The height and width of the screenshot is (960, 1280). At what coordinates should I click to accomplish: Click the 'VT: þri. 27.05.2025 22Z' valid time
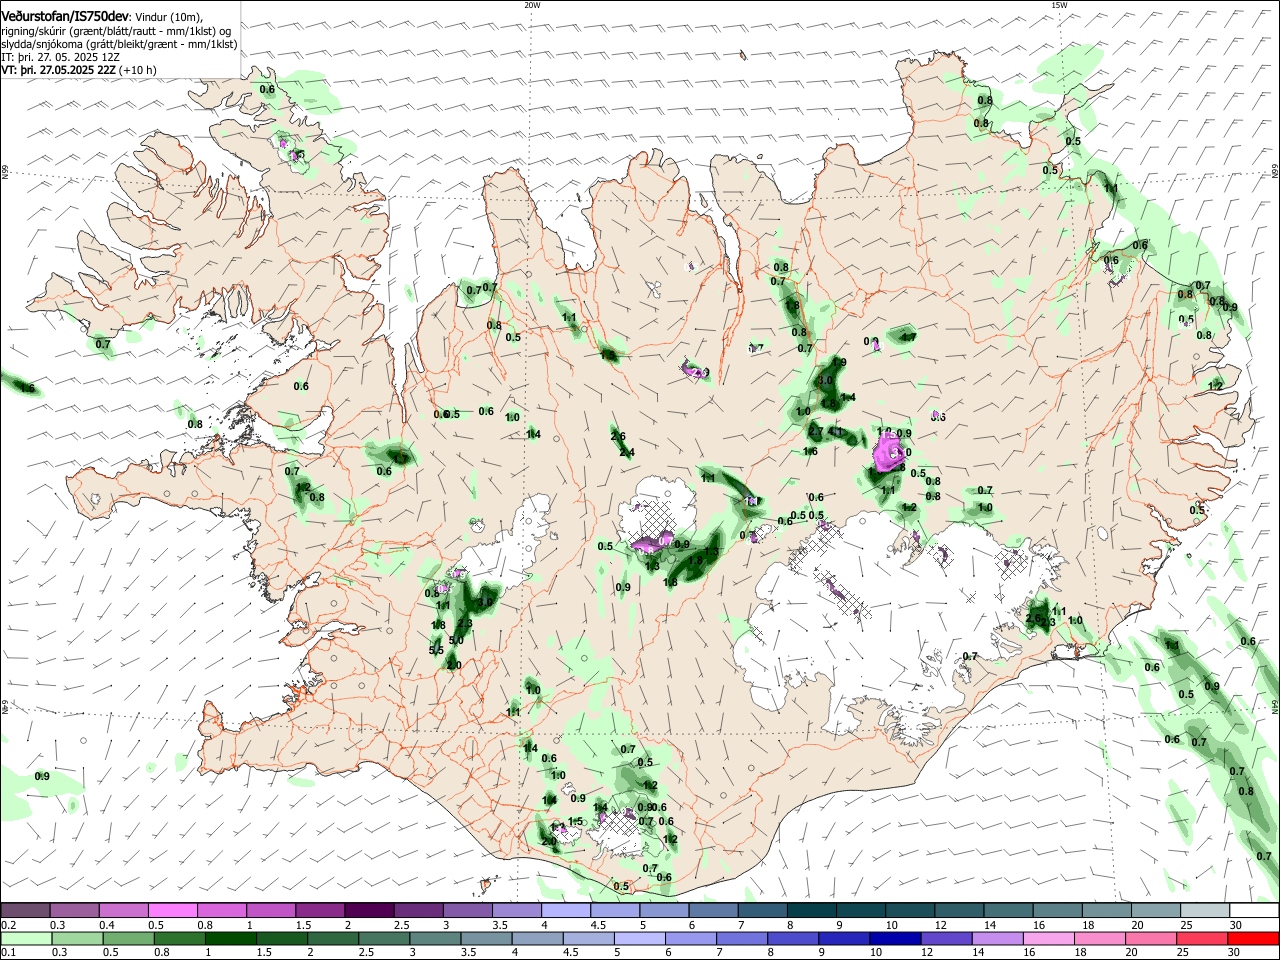(x=58, y=70)
